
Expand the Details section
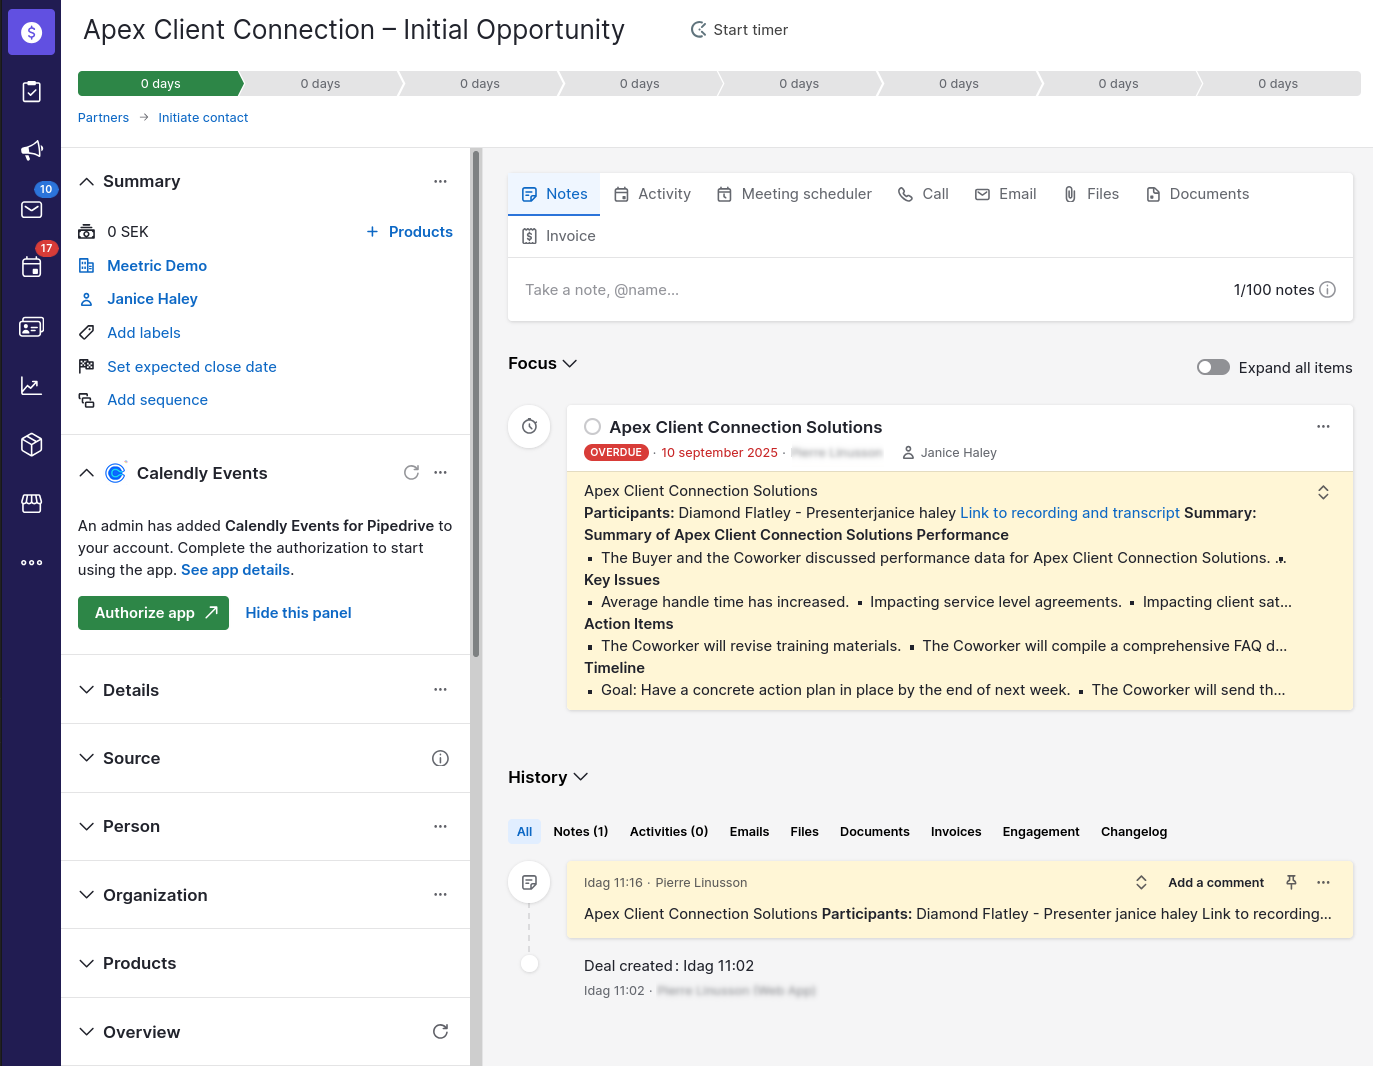(130, 690)
